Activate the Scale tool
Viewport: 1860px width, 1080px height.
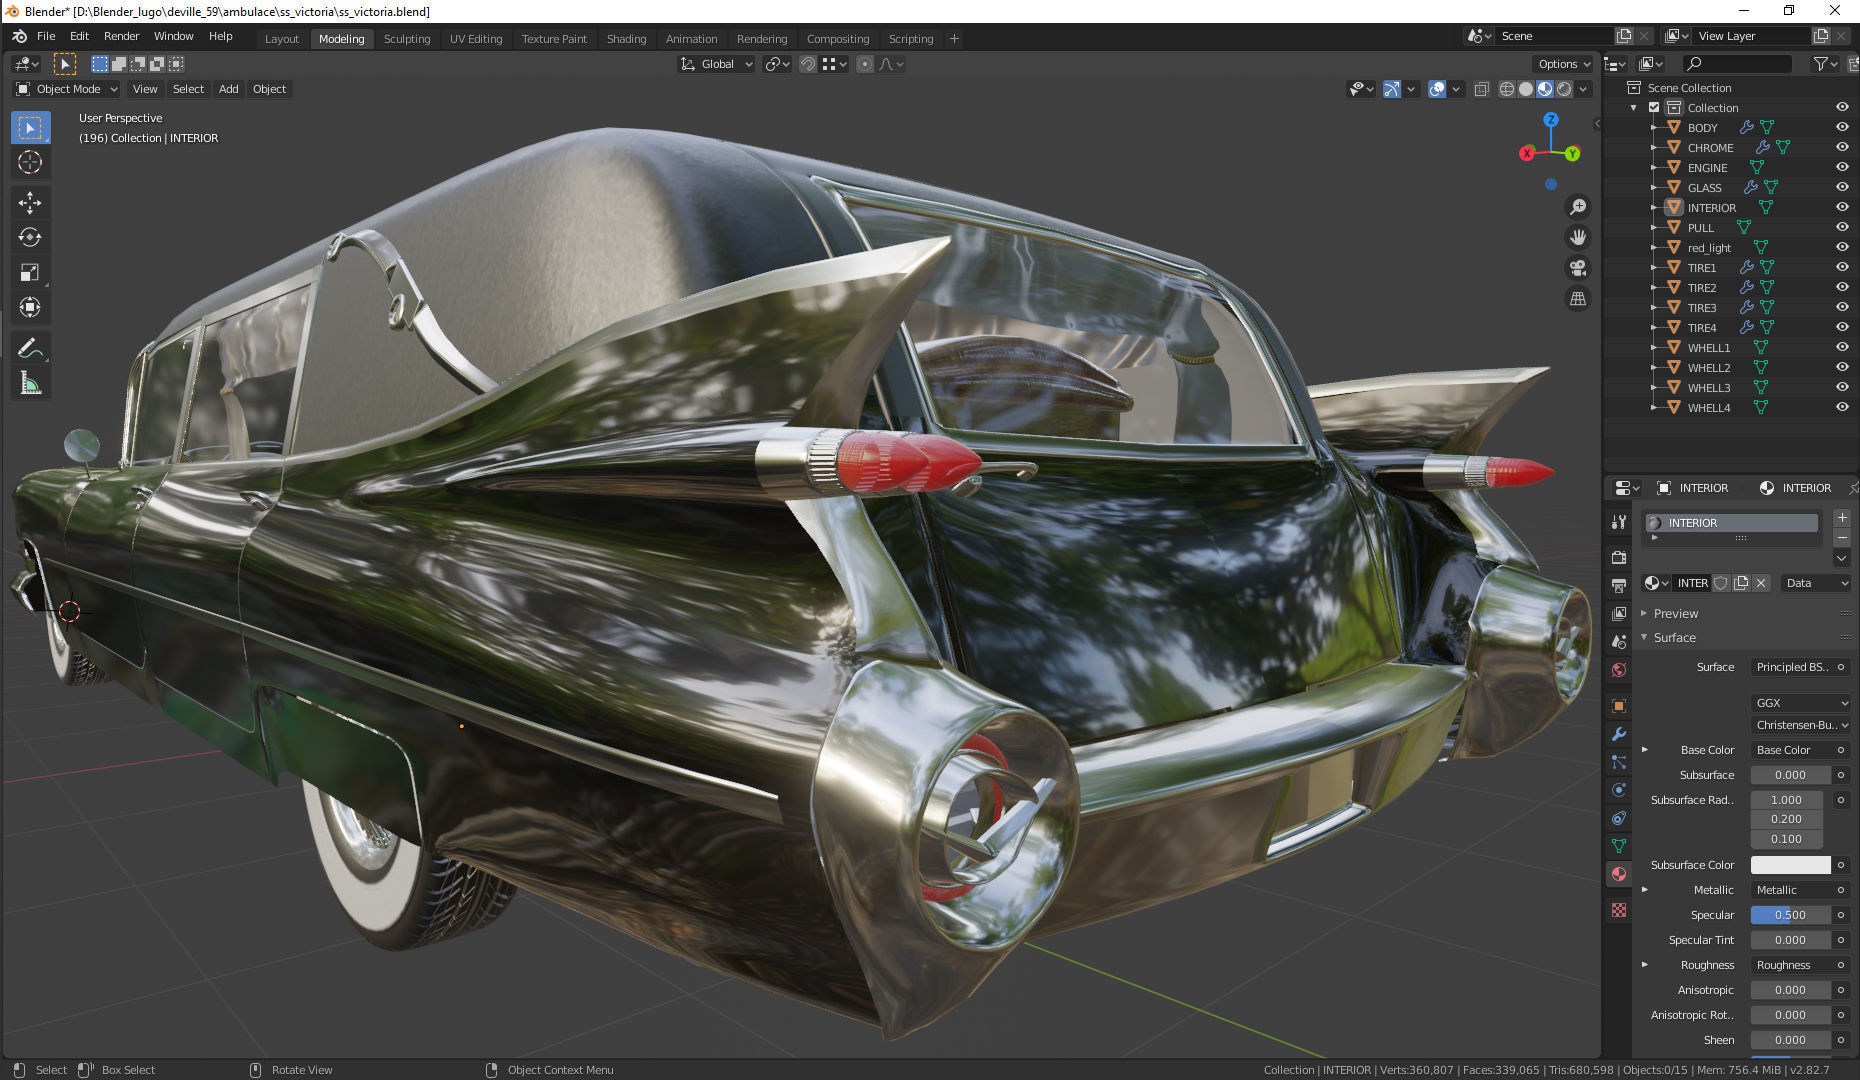30,273
